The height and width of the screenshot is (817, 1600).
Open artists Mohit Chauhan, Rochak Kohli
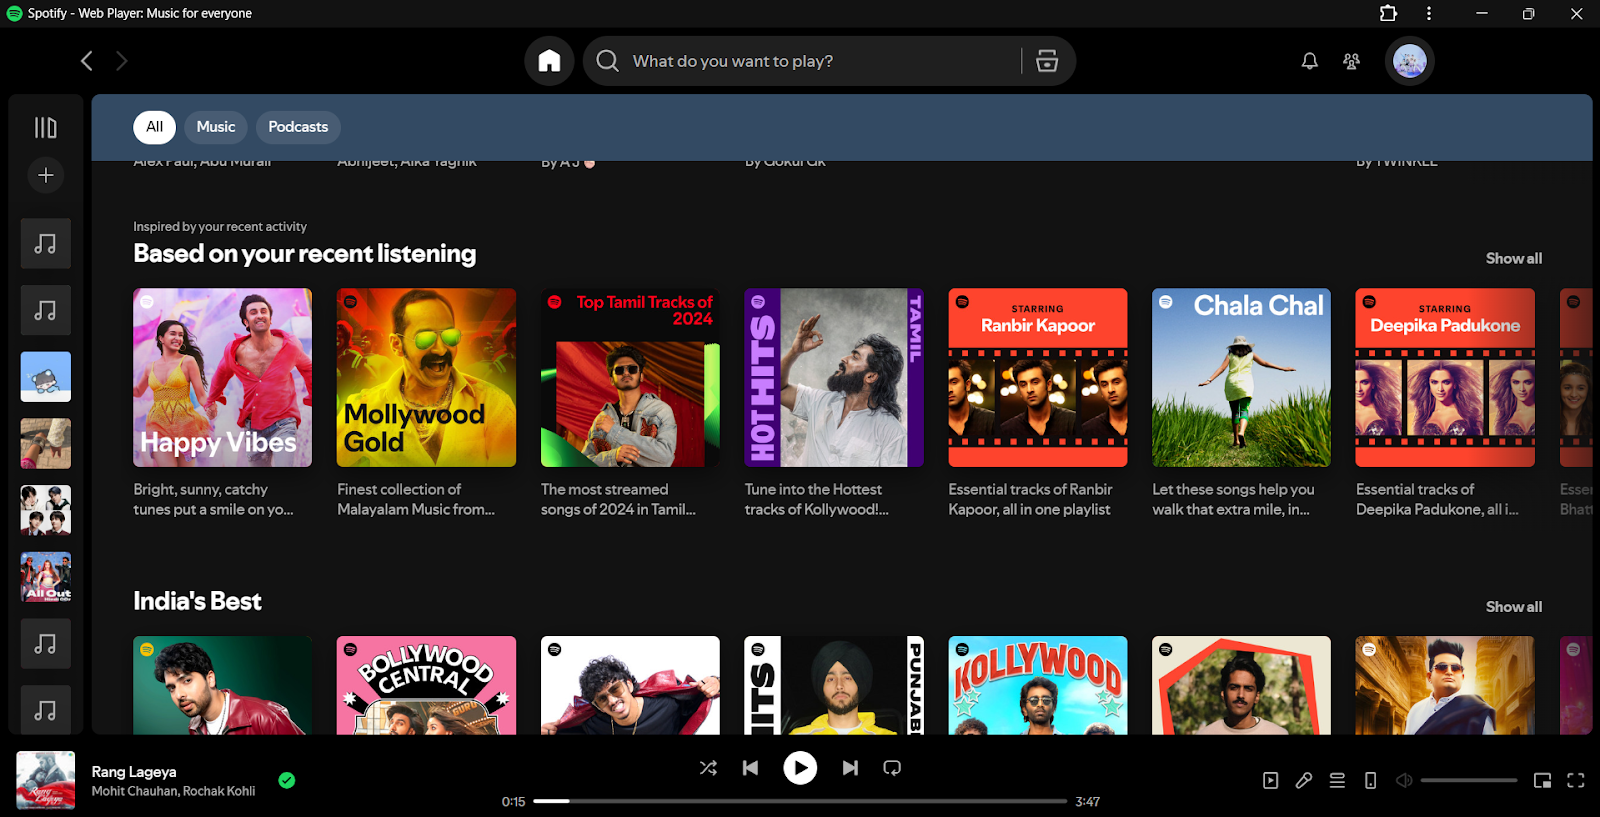point(174,791)
